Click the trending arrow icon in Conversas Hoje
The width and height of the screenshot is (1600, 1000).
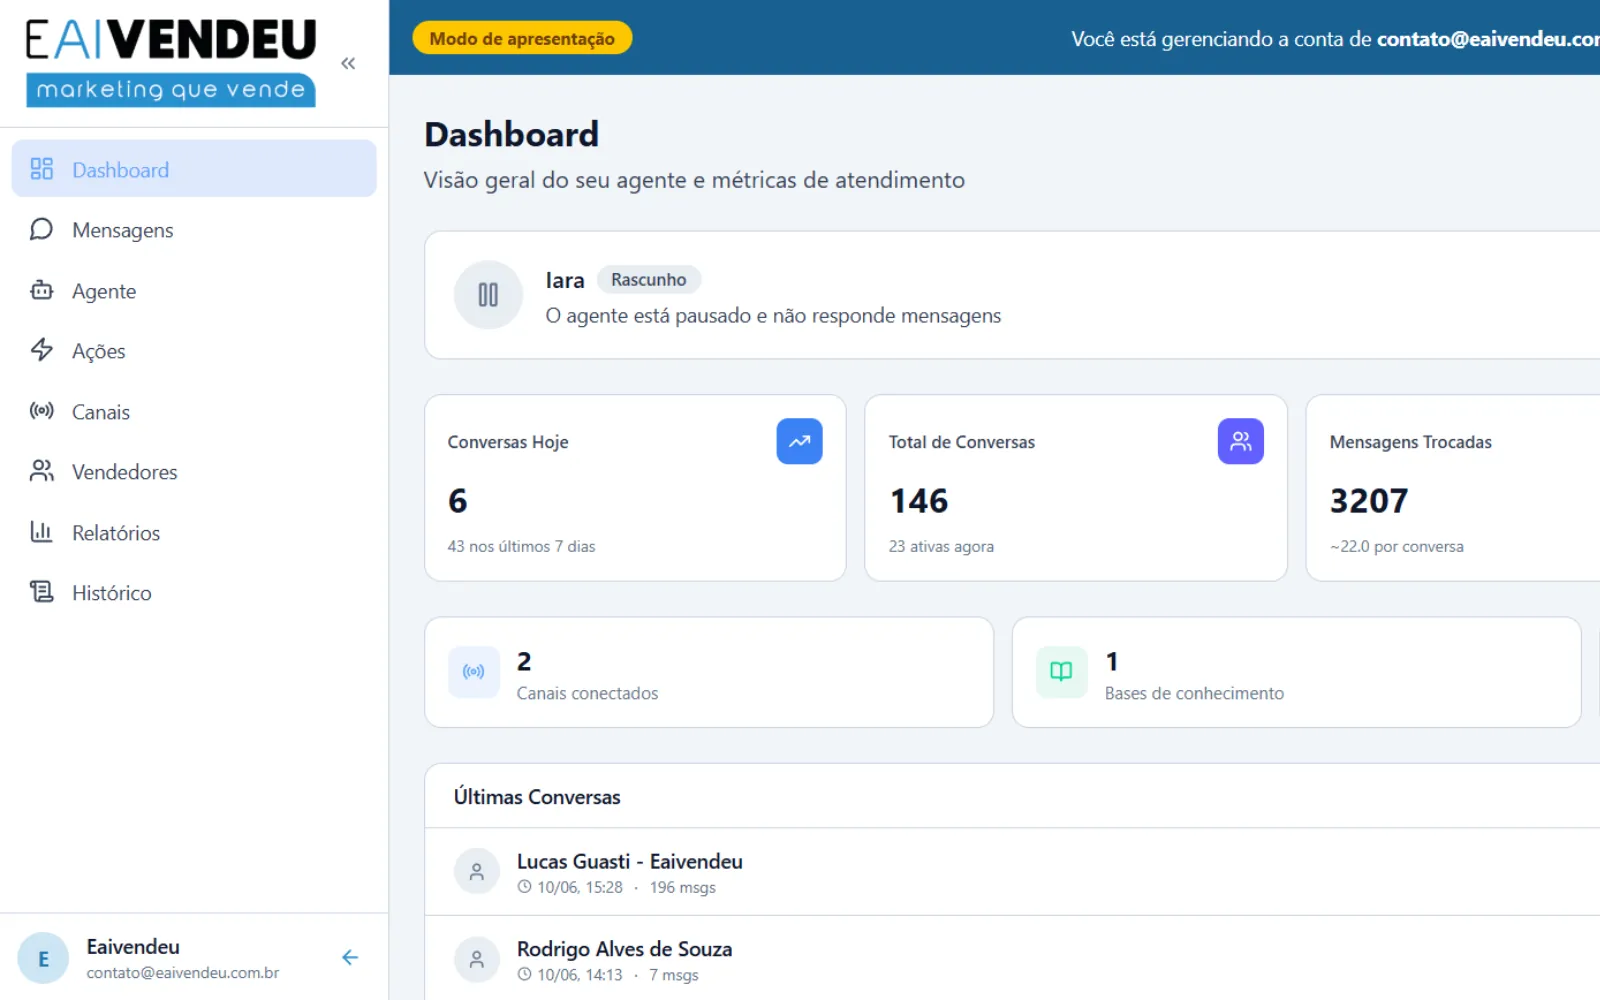point(799,441)
